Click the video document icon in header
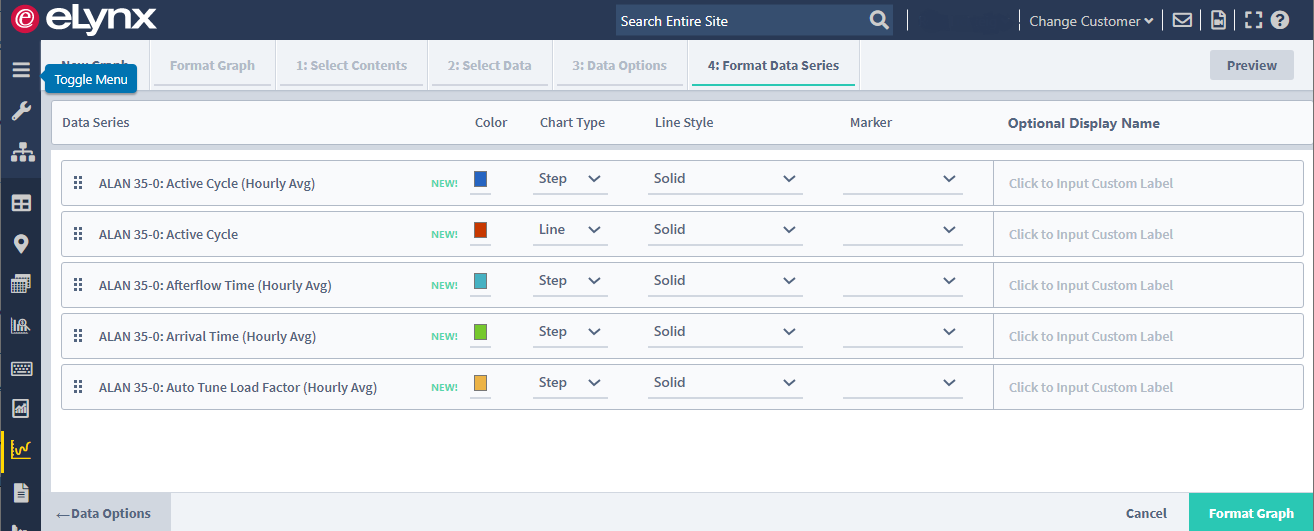The width and height of the screenshot is (1314, 531). [1218, 20]
